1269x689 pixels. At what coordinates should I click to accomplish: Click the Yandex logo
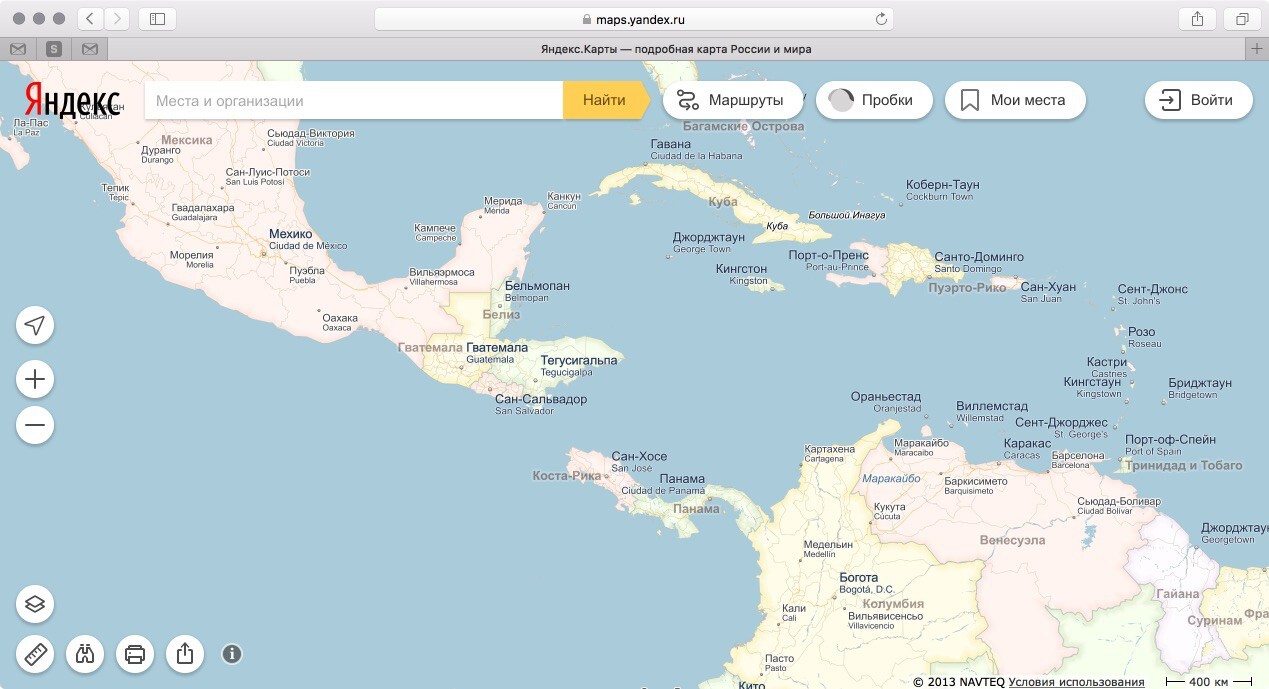72,100
